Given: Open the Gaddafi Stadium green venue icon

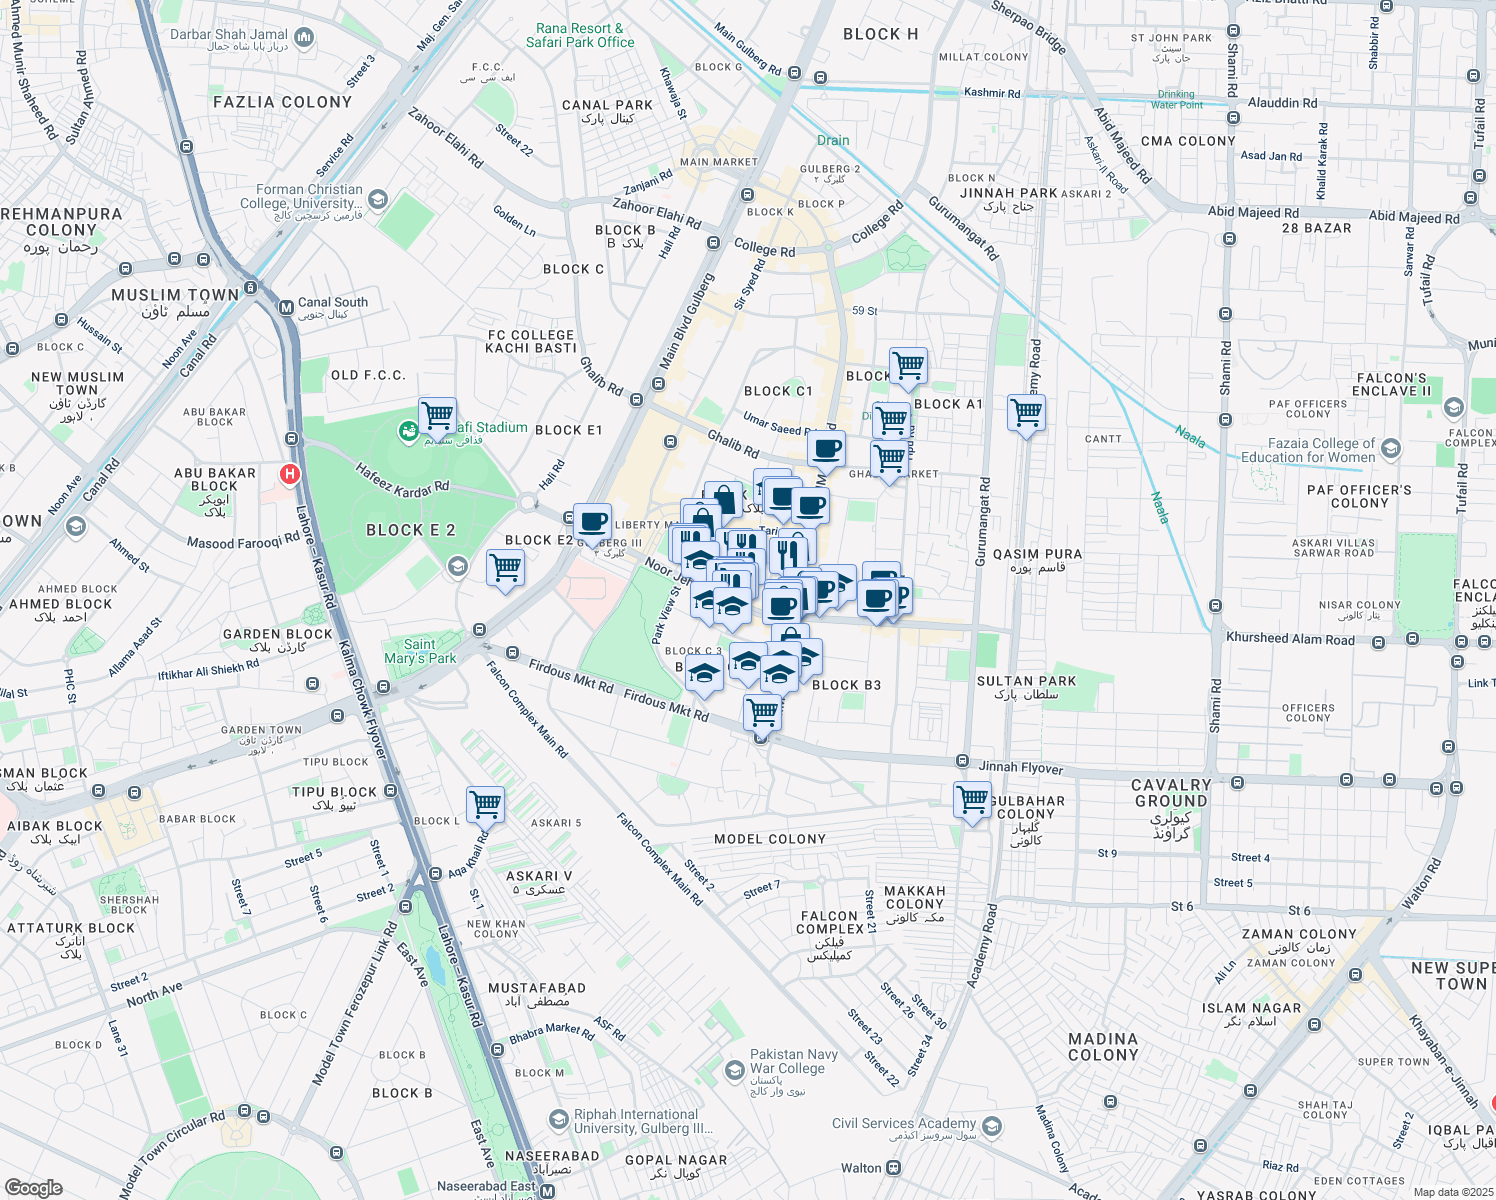Looking at the screenshot, I should pyautogui.click(x=408, y=431).
